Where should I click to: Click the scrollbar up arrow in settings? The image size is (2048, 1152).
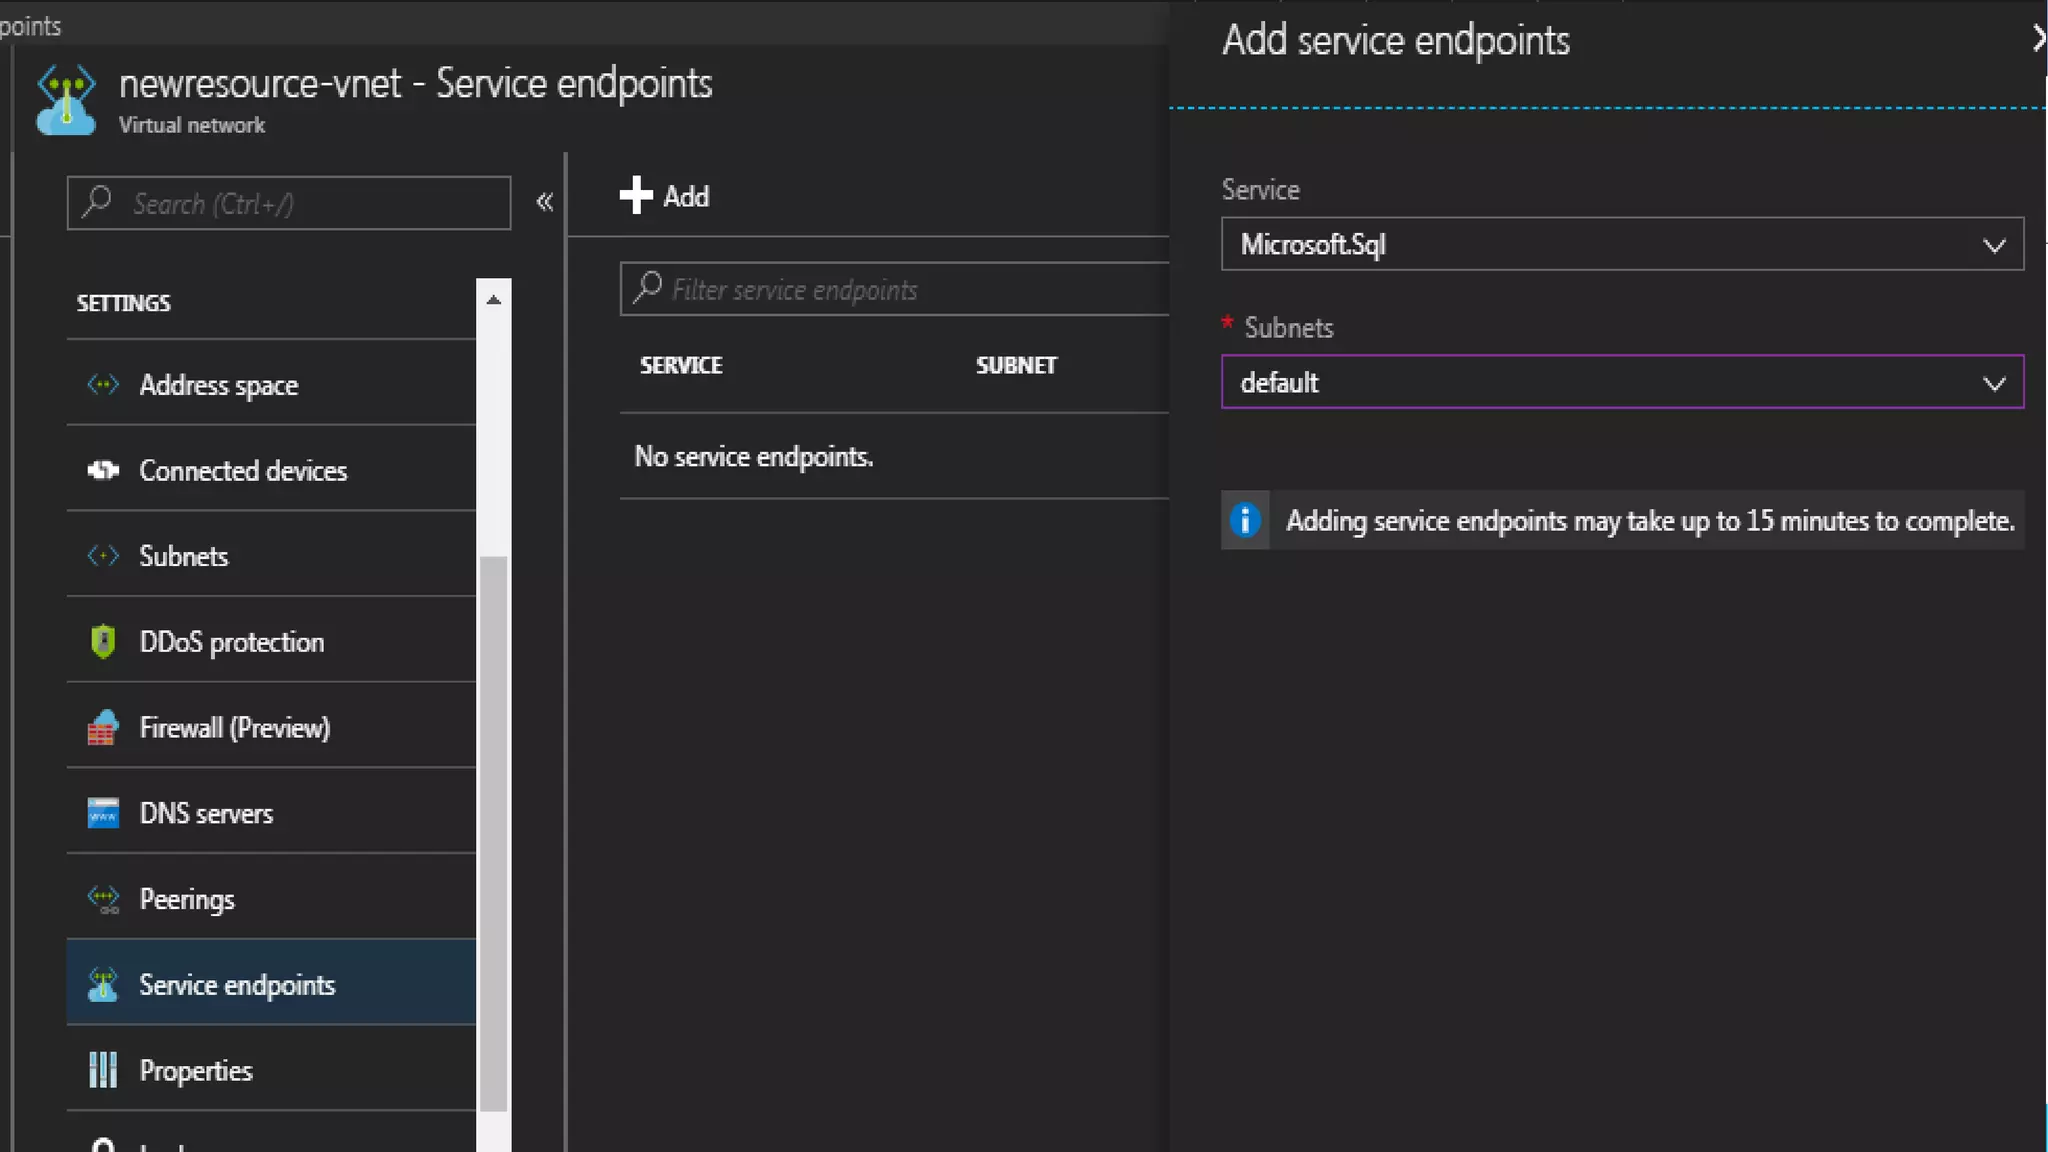coord(493,299)
